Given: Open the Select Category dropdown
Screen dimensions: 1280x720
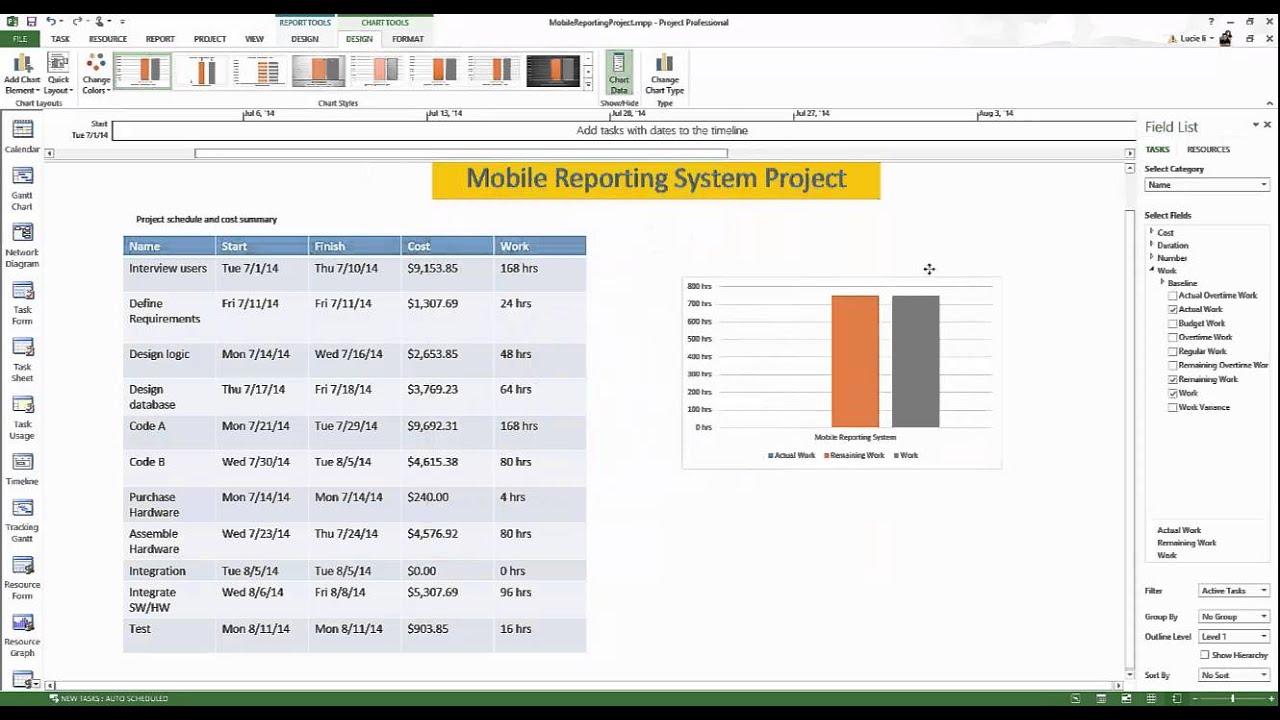Looking at the screenshot, I should (1207, 185).
